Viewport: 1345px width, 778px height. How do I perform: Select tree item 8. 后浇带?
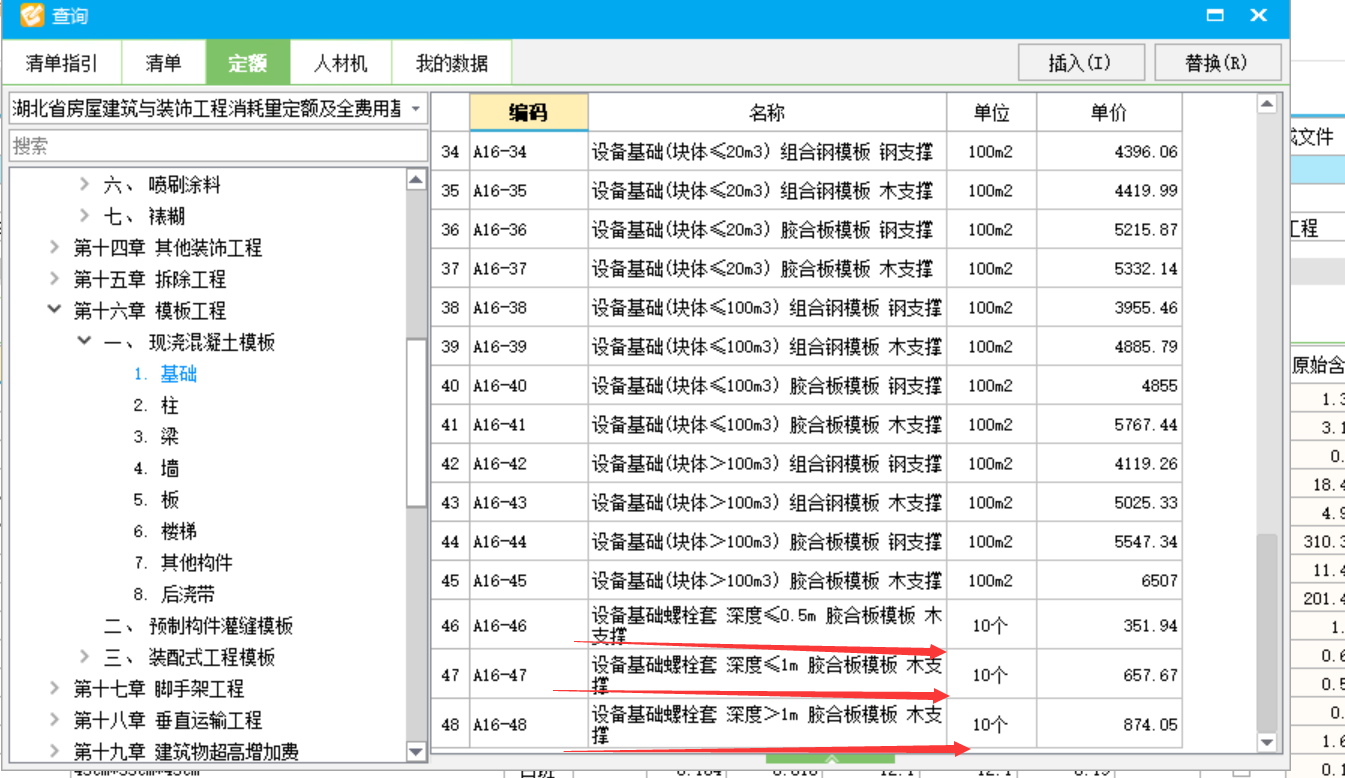point(175,594)
